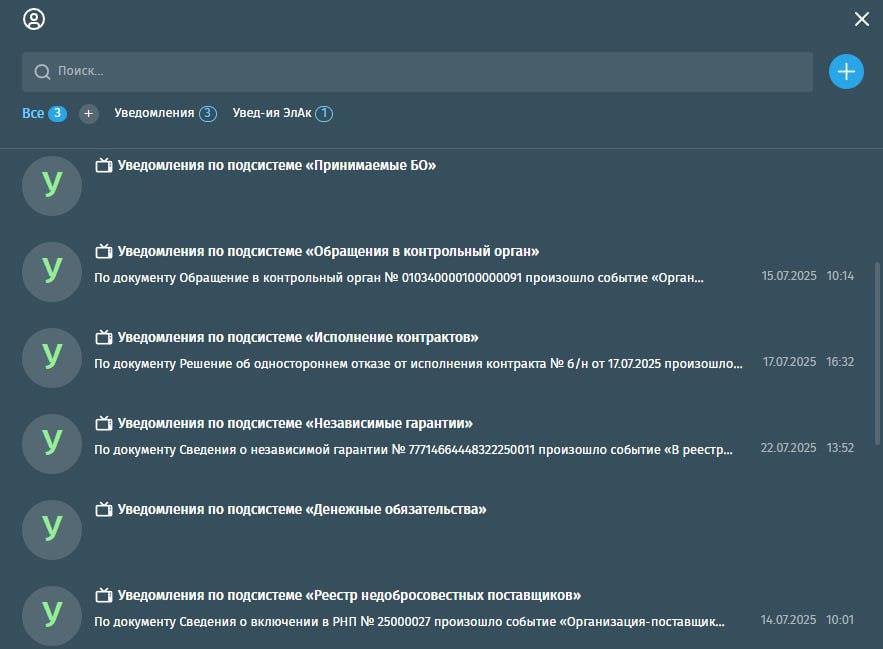883x649 pixels.
Task: Add a new filter tab with plus
Action: tap(89, 114)
